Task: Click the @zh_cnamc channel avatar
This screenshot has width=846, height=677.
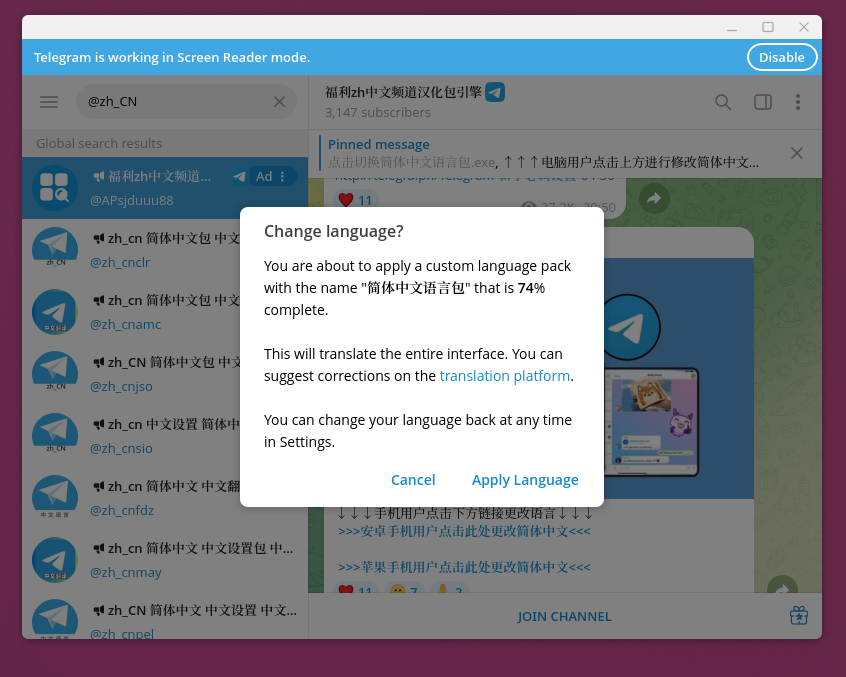Action: [55, 312]
